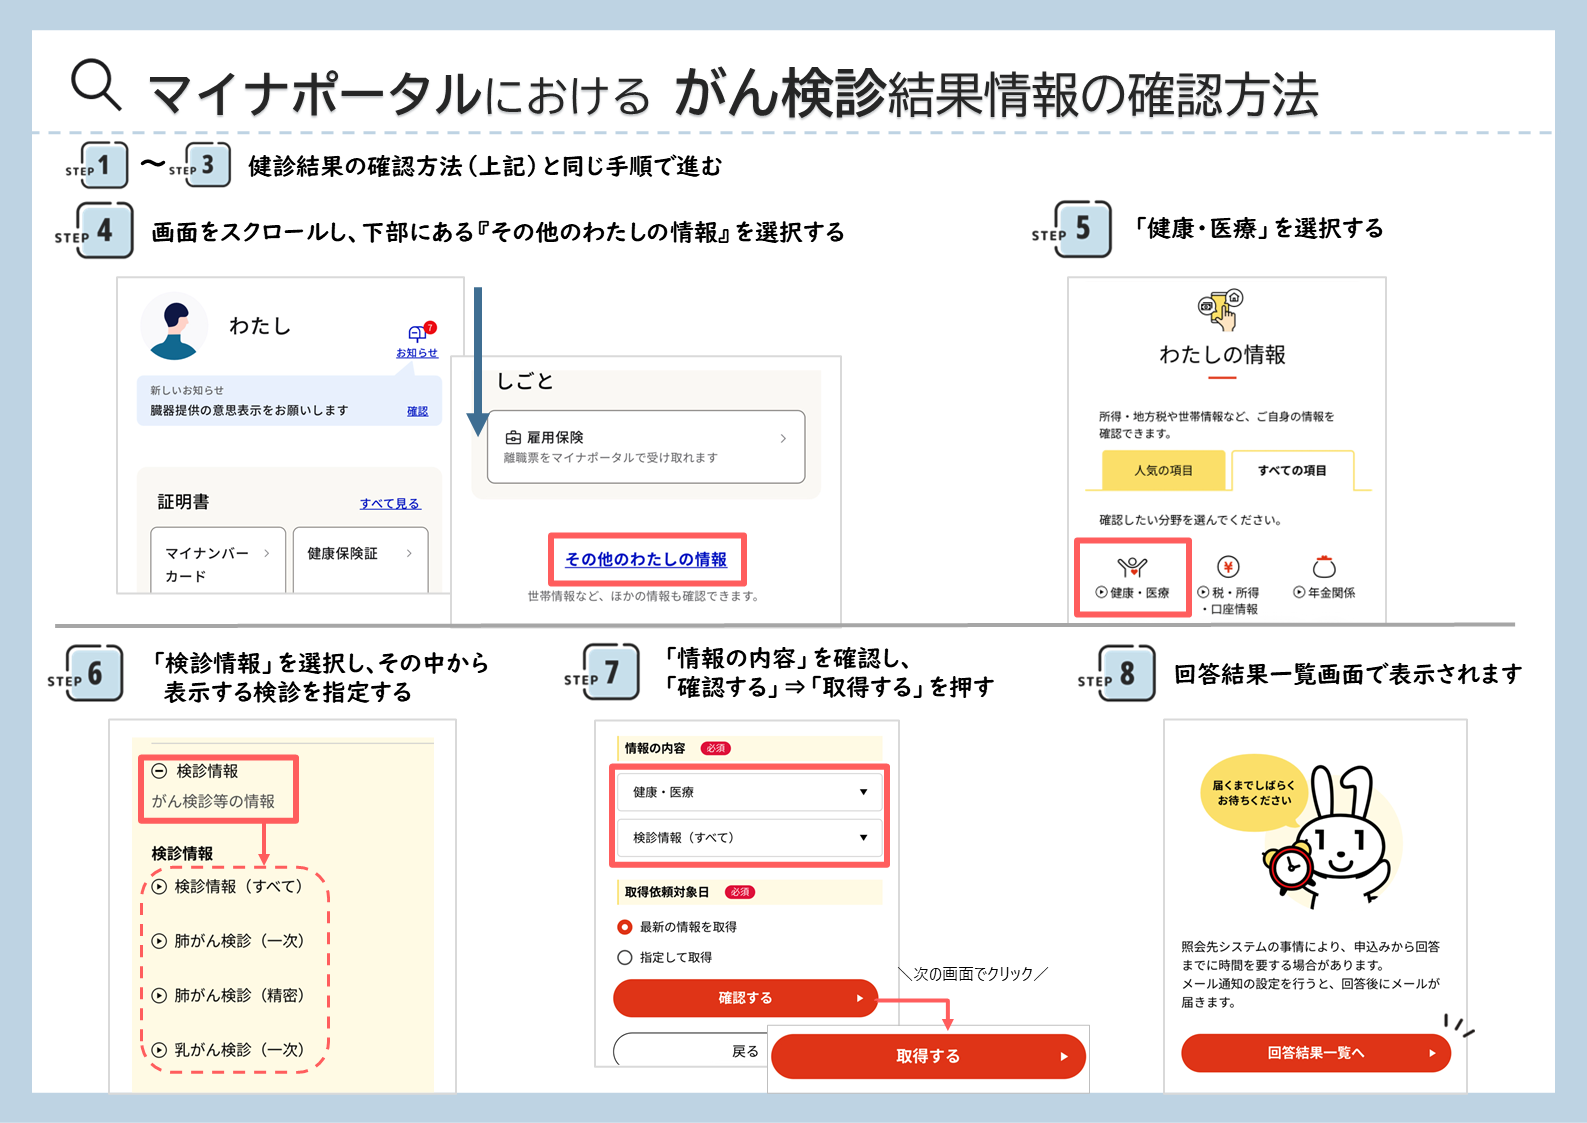Click the わたし profile avatar picture
The height and width of the screenshot is (1123, 1587).
point(174,326)
